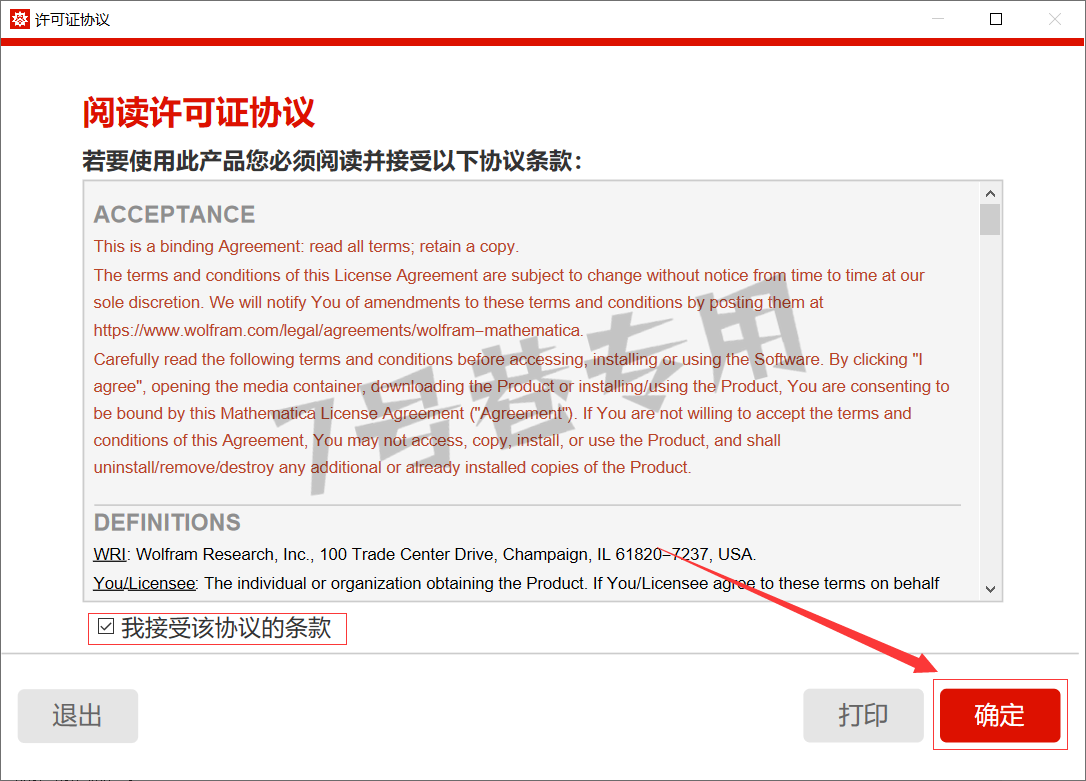1086x781 pixels.
Task: Click the Wolfram icon in title bar
Action: click(19, 19)
